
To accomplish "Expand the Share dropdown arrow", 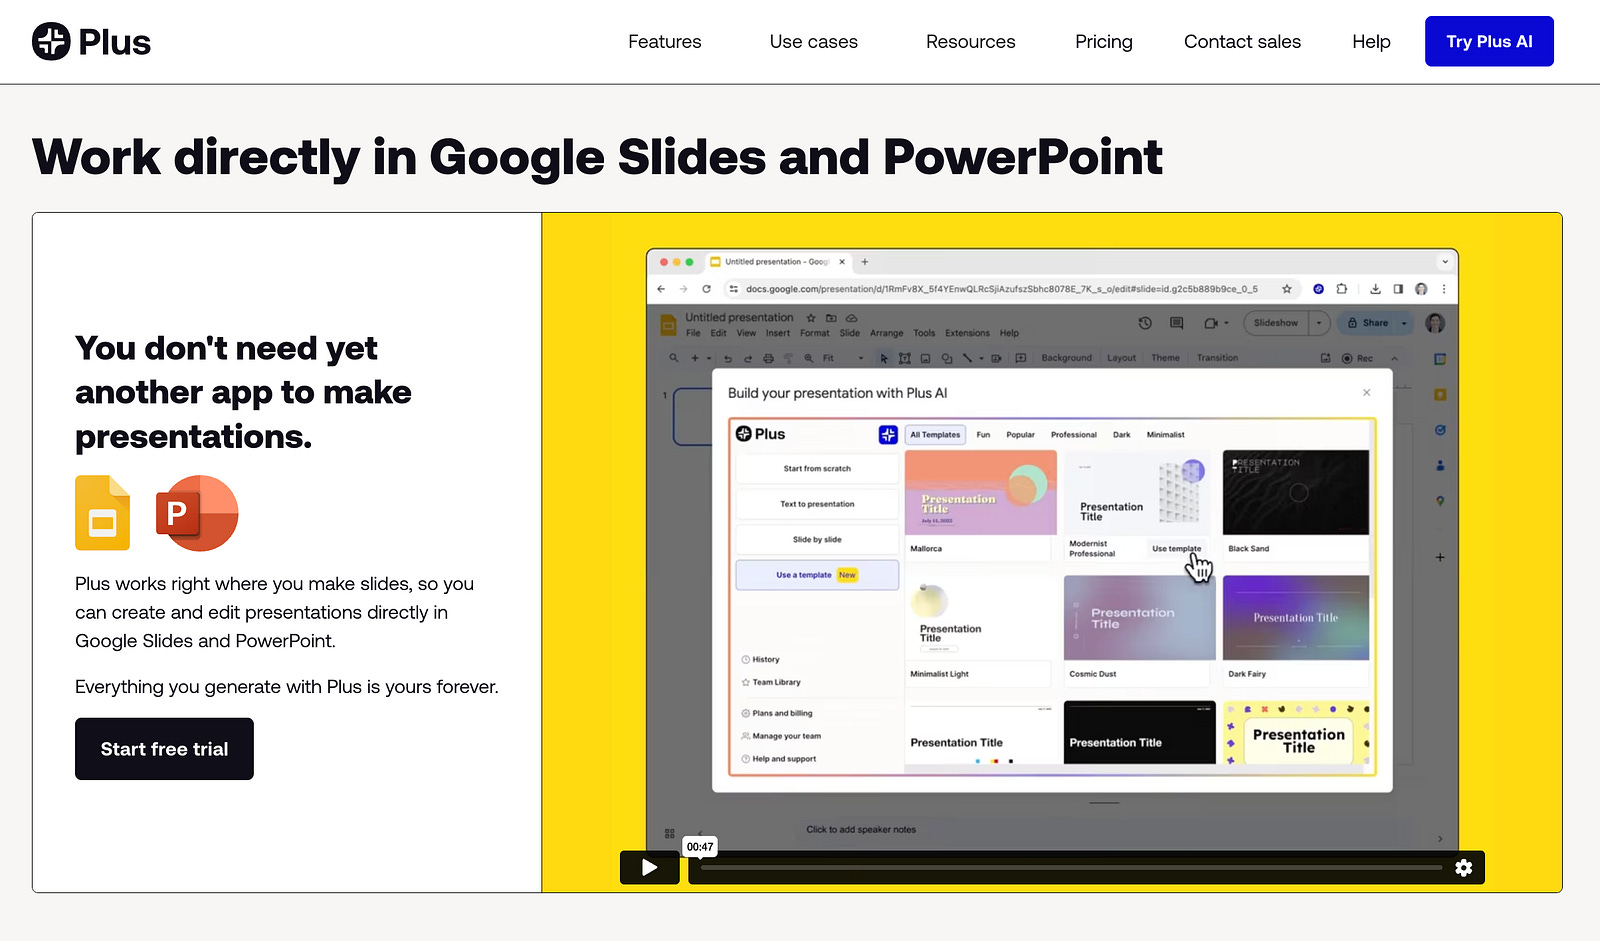I will 1404,323.
